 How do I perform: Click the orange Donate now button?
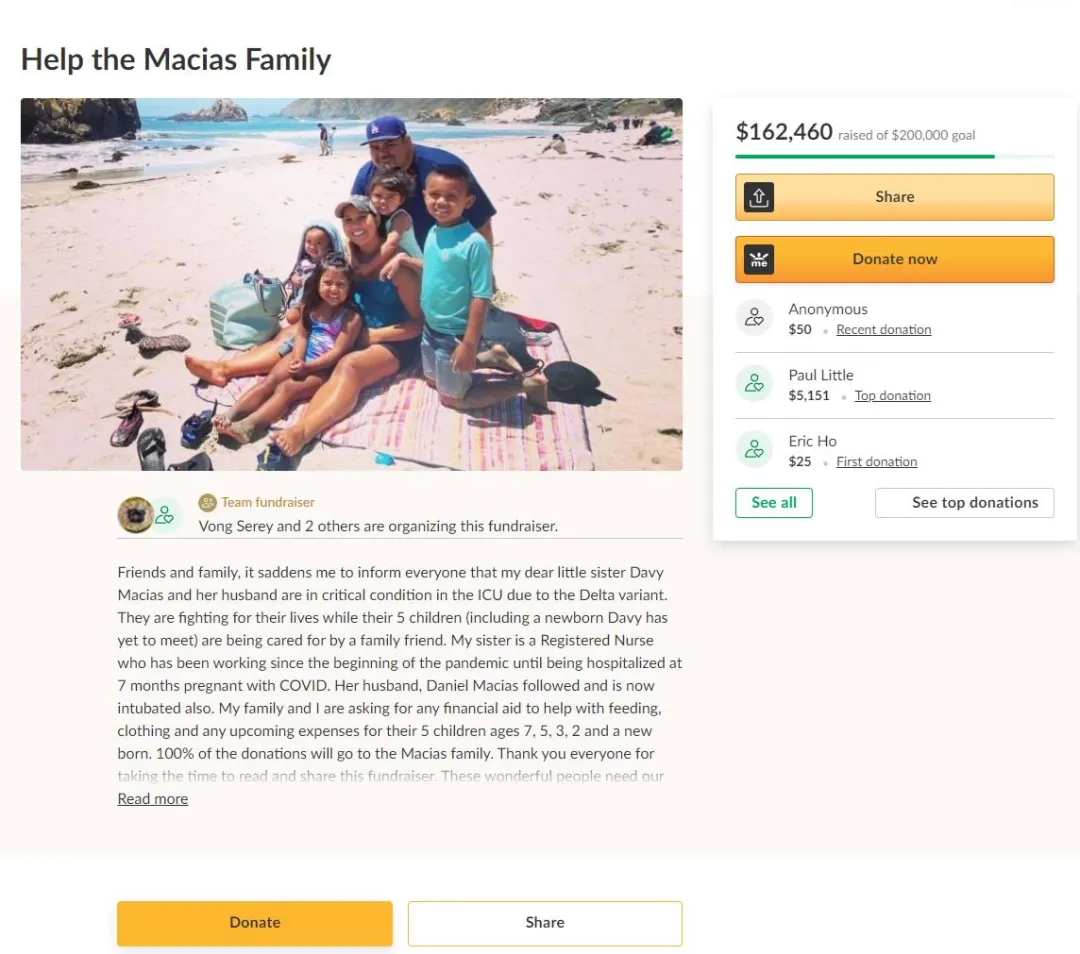tap(895, 260)
